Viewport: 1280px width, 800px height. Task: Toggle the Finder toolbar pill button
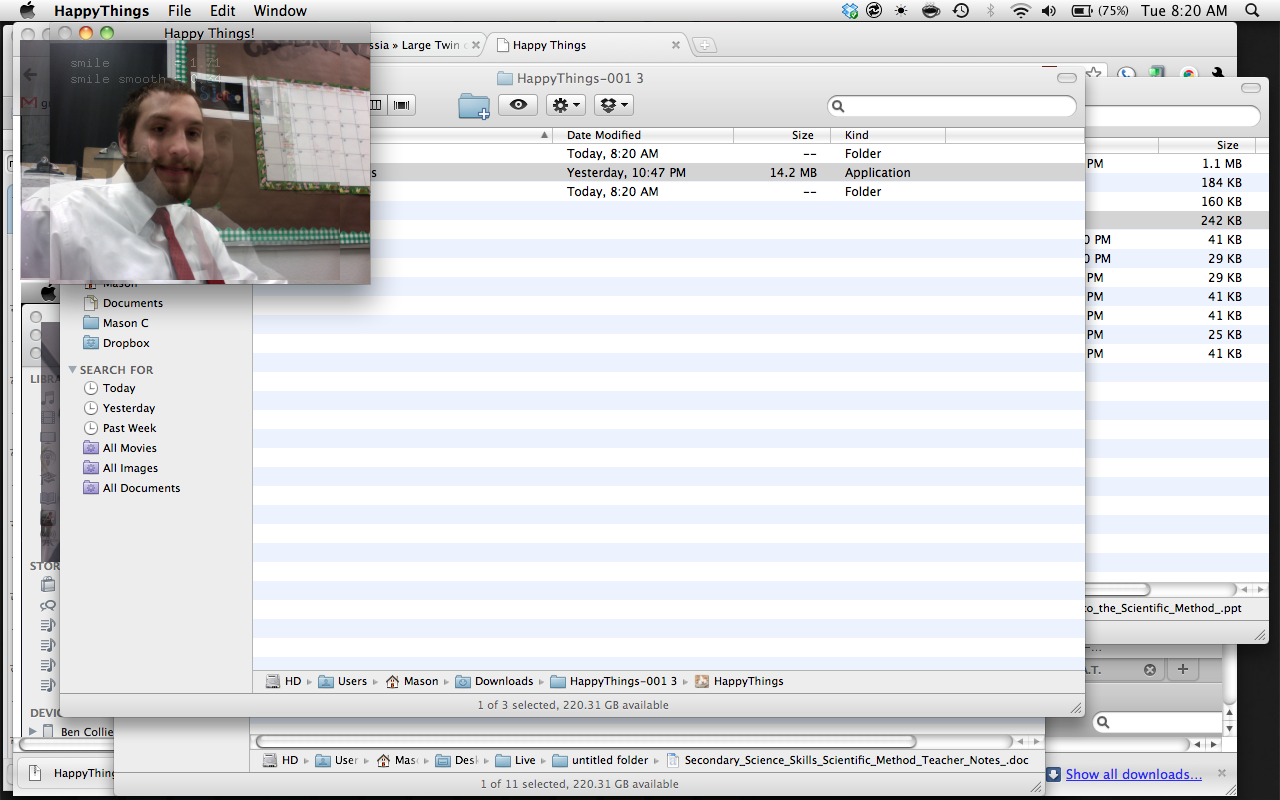coord(1067,78)
